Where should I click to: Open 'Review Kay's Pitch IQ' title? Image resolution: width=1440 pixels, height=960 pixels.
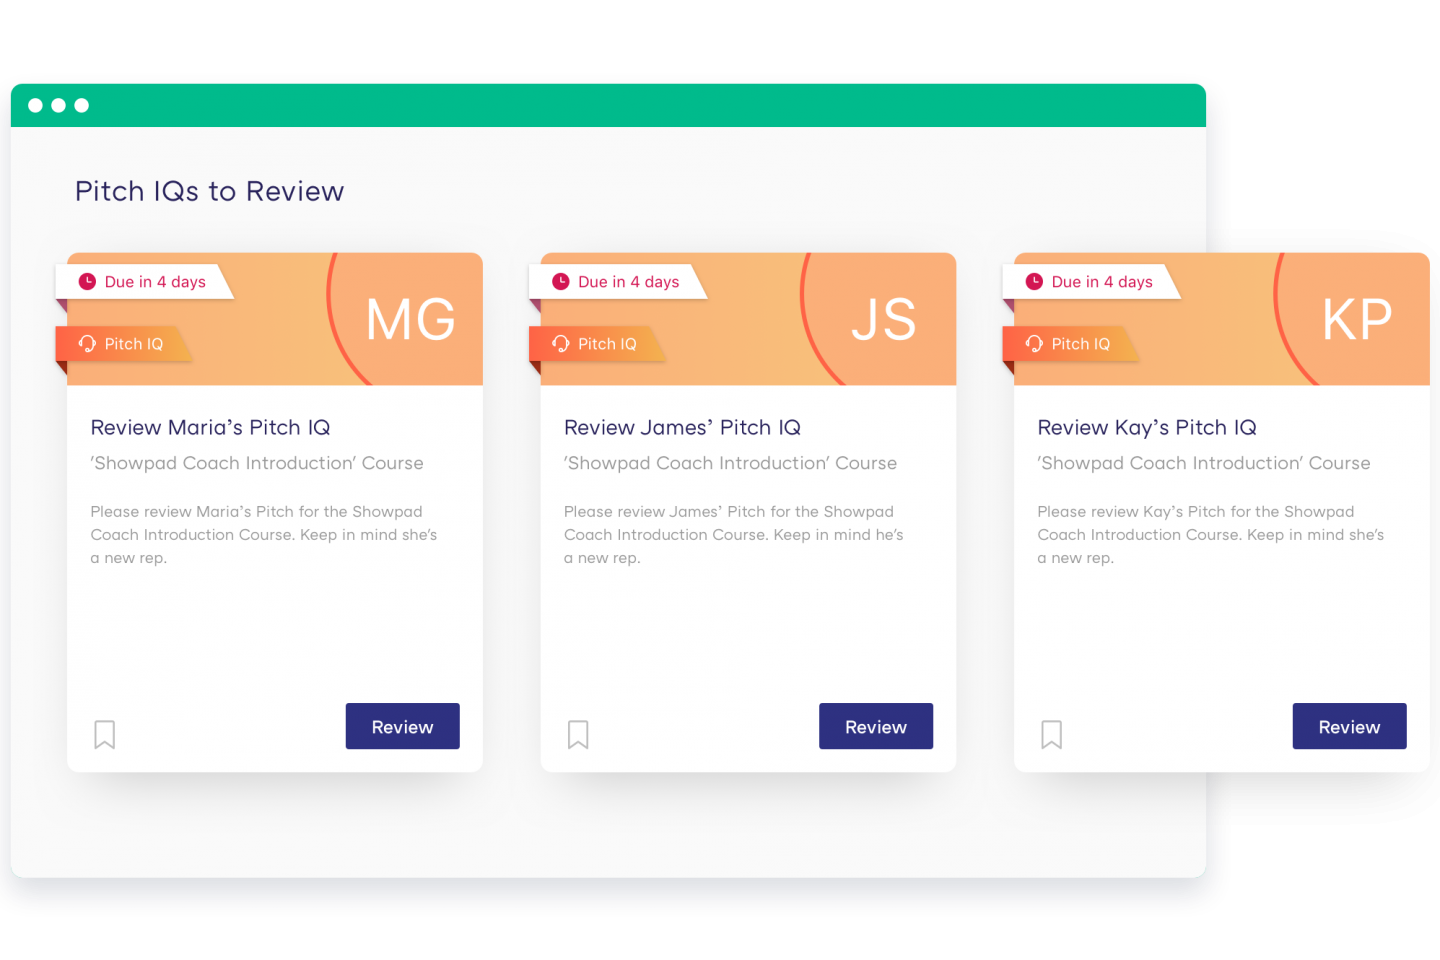click(x=1147, y=428)
